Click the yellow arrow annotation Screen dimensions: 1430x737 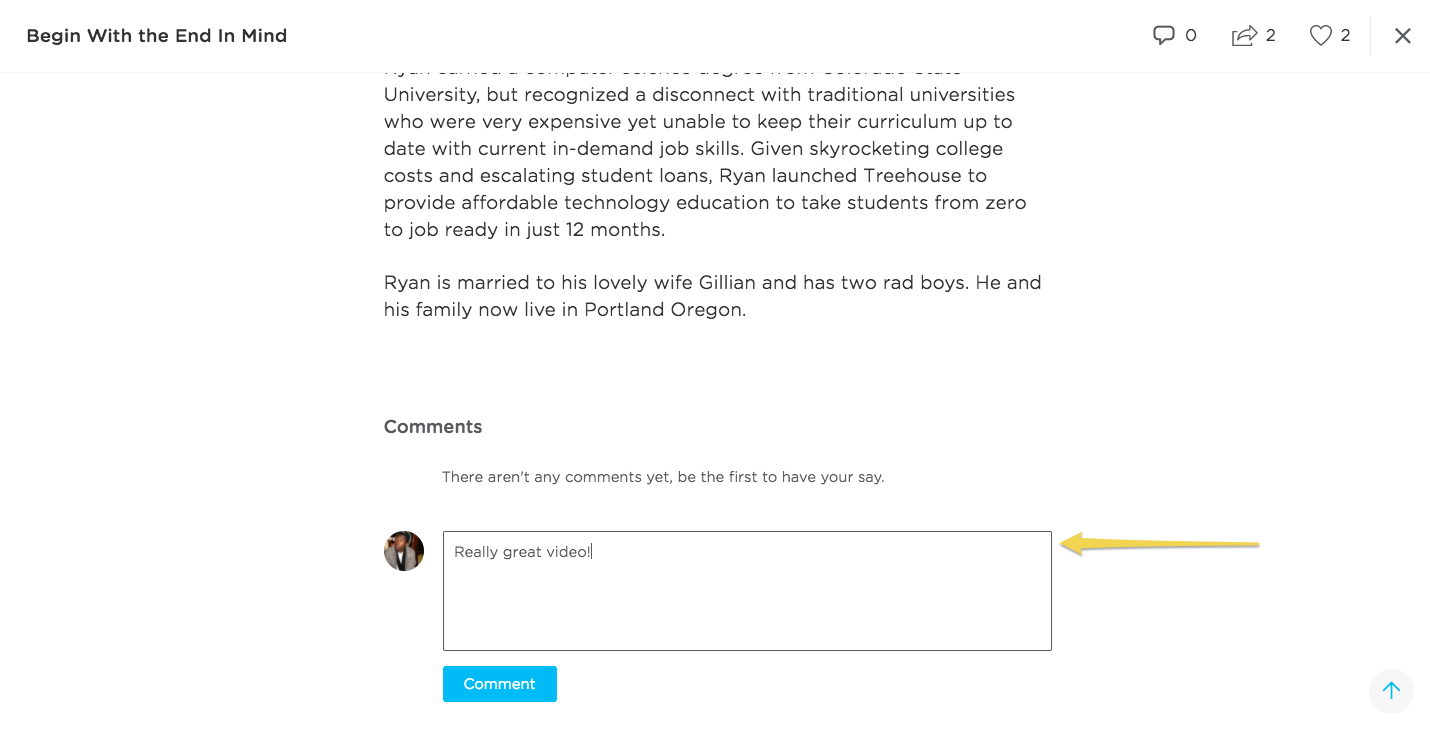pyautogui.click(x=1159, y=544)
